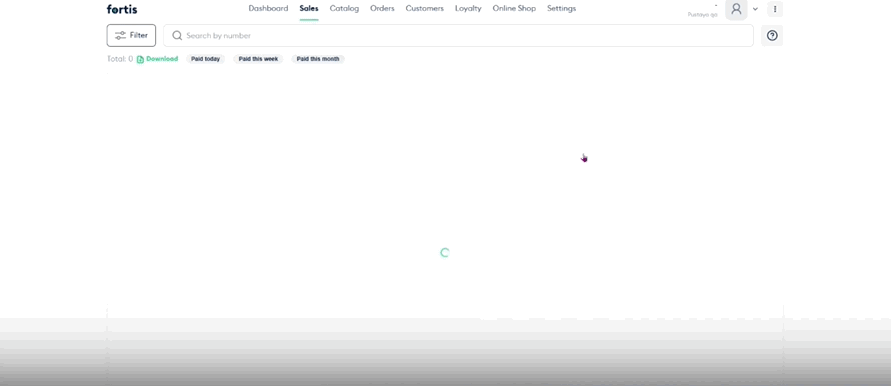891x386 pixels.
Task: Download the sales report
Action: point(157,59)
